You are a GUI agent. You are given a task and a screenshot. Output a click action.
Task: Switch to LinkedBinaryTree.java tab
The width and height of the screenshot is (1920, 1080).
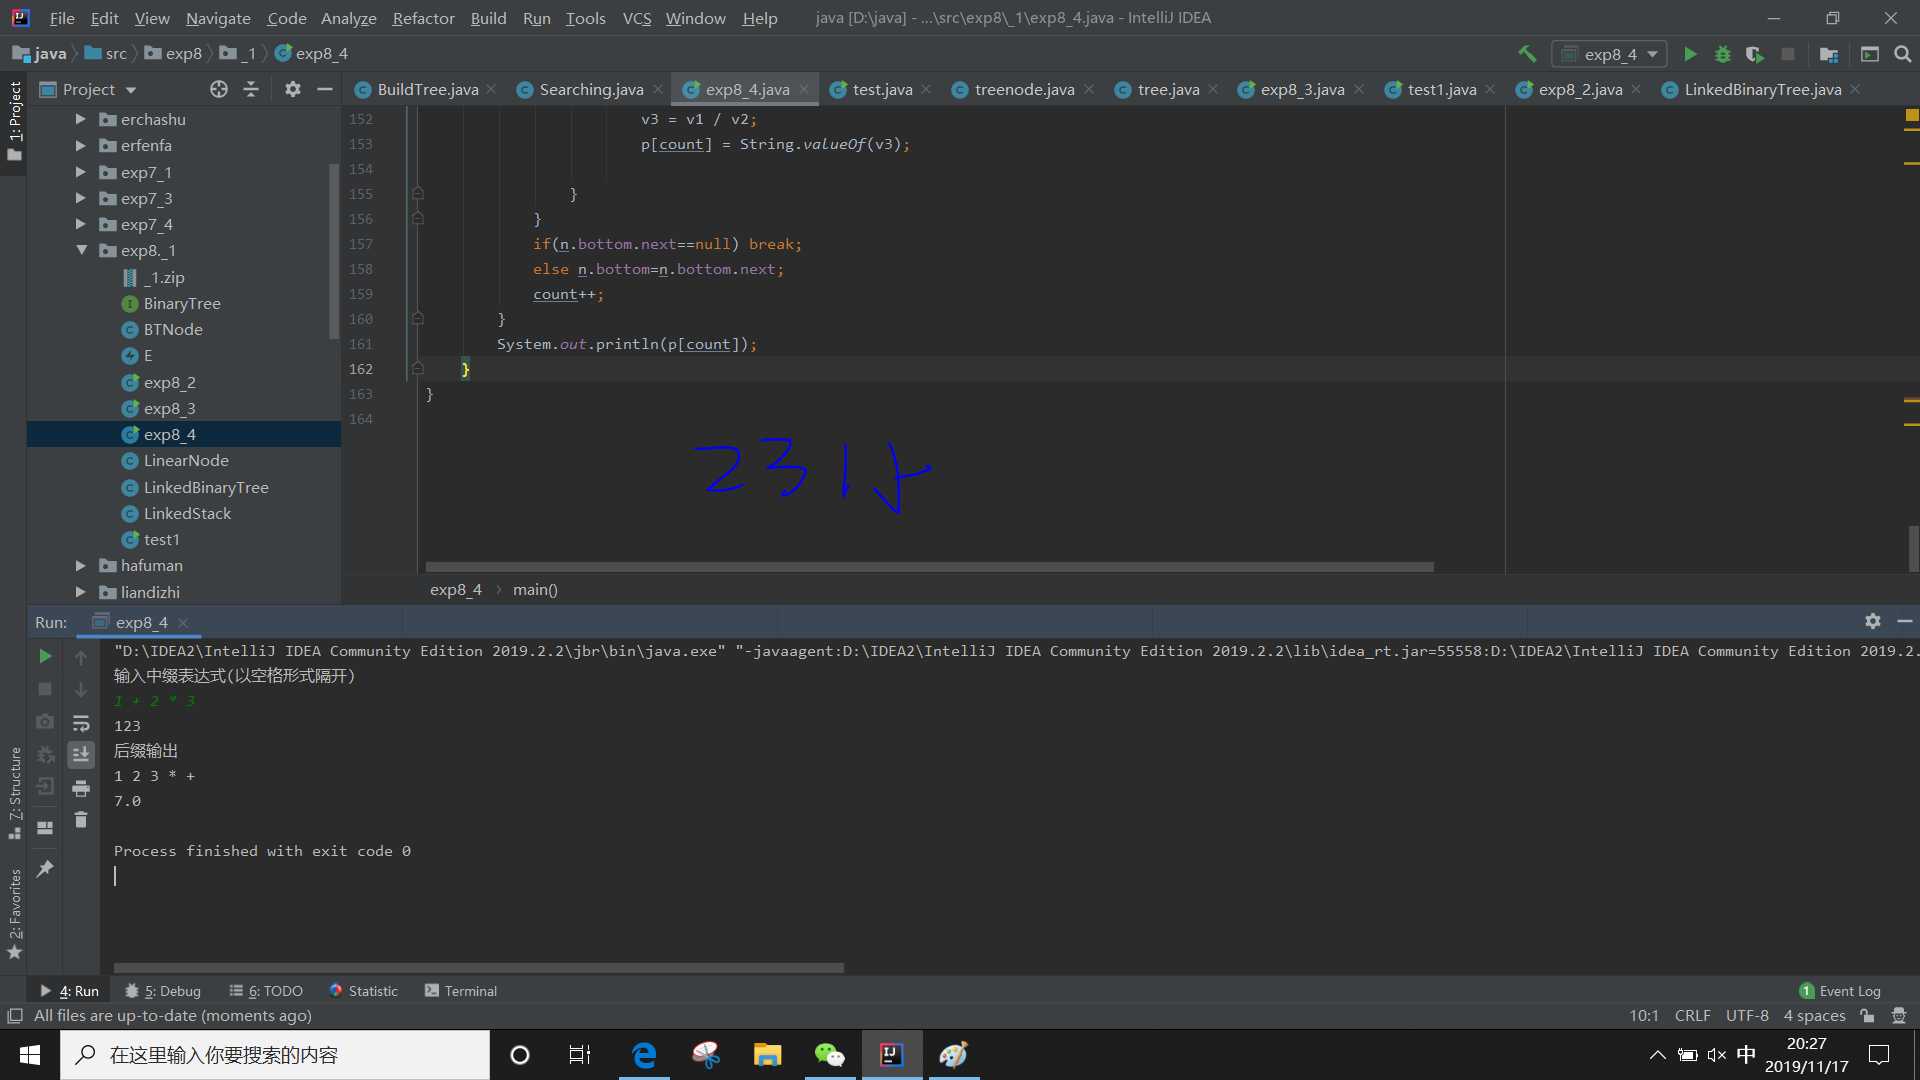[1762, 90]
